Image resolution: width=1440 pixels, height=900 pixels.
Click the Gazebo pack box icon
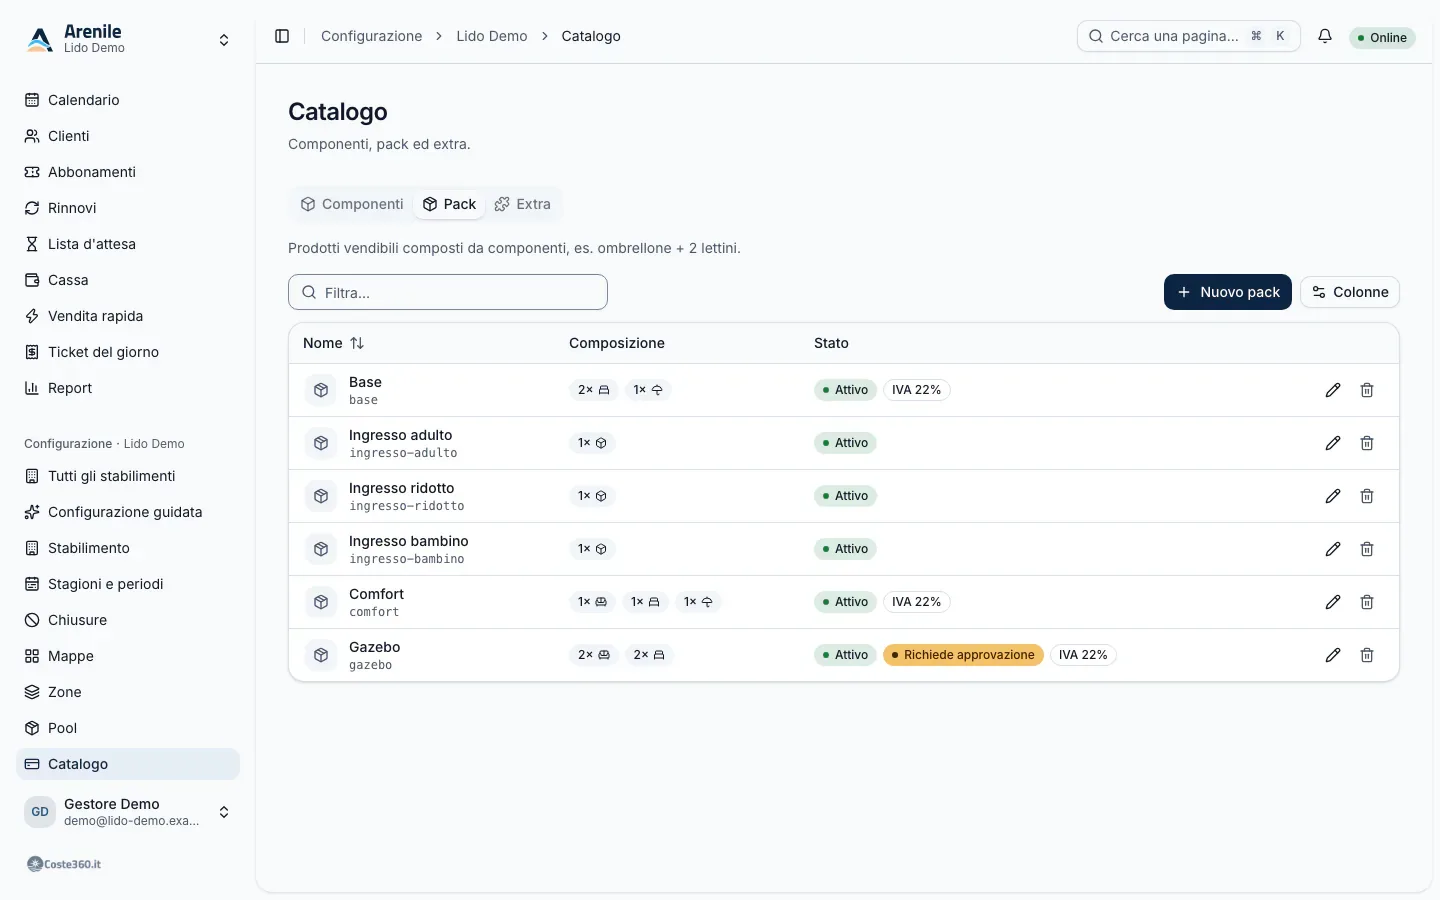(321, 655)
